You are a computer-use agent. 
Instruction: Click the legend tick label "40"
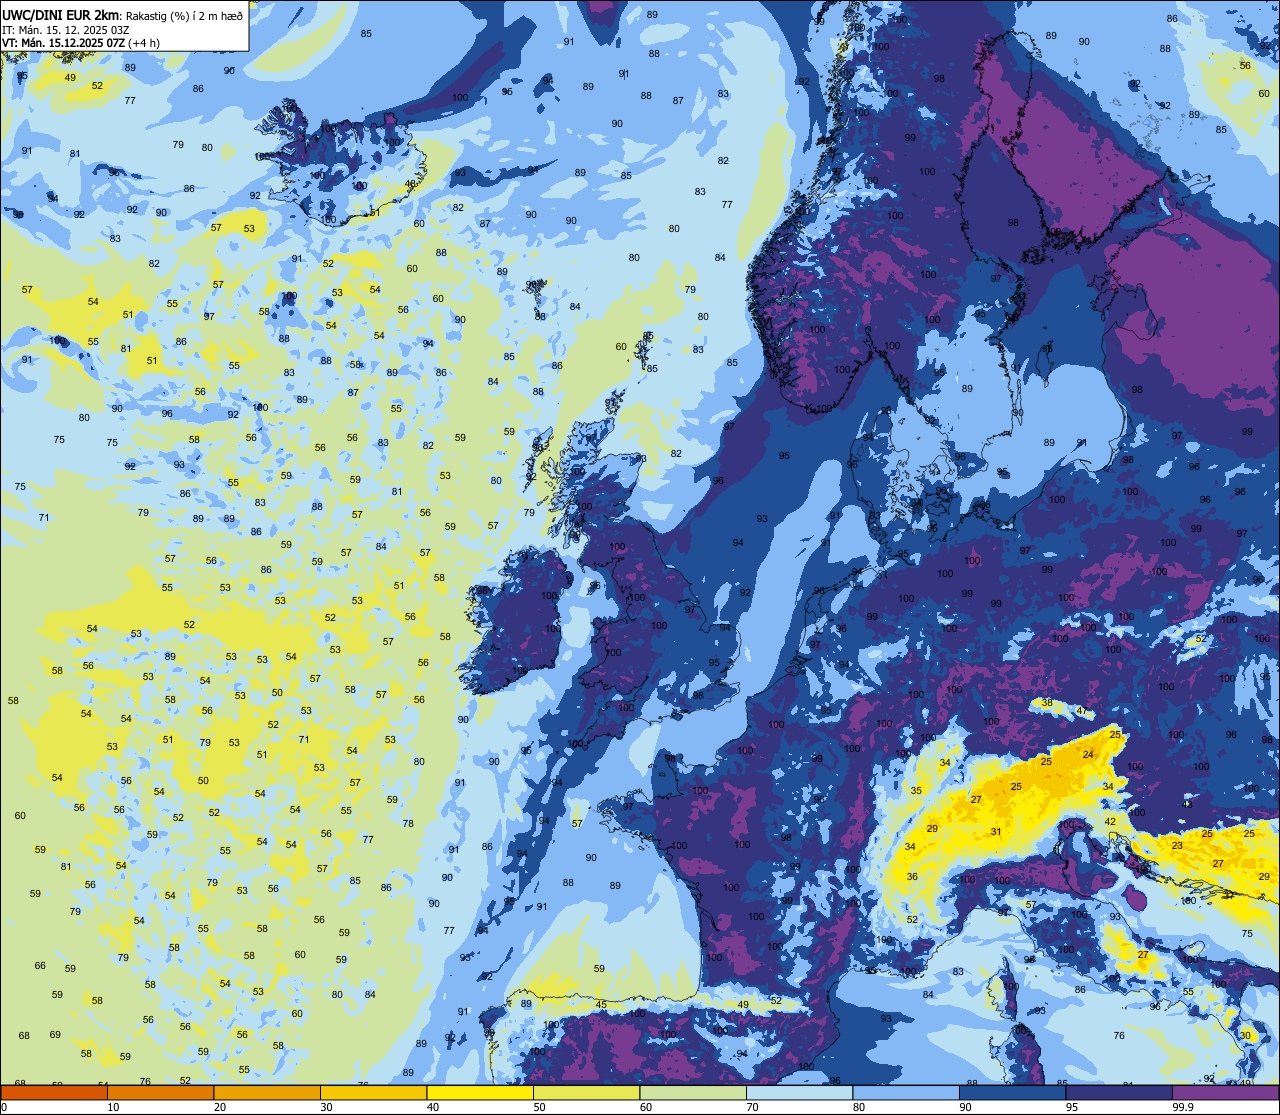433,1107
